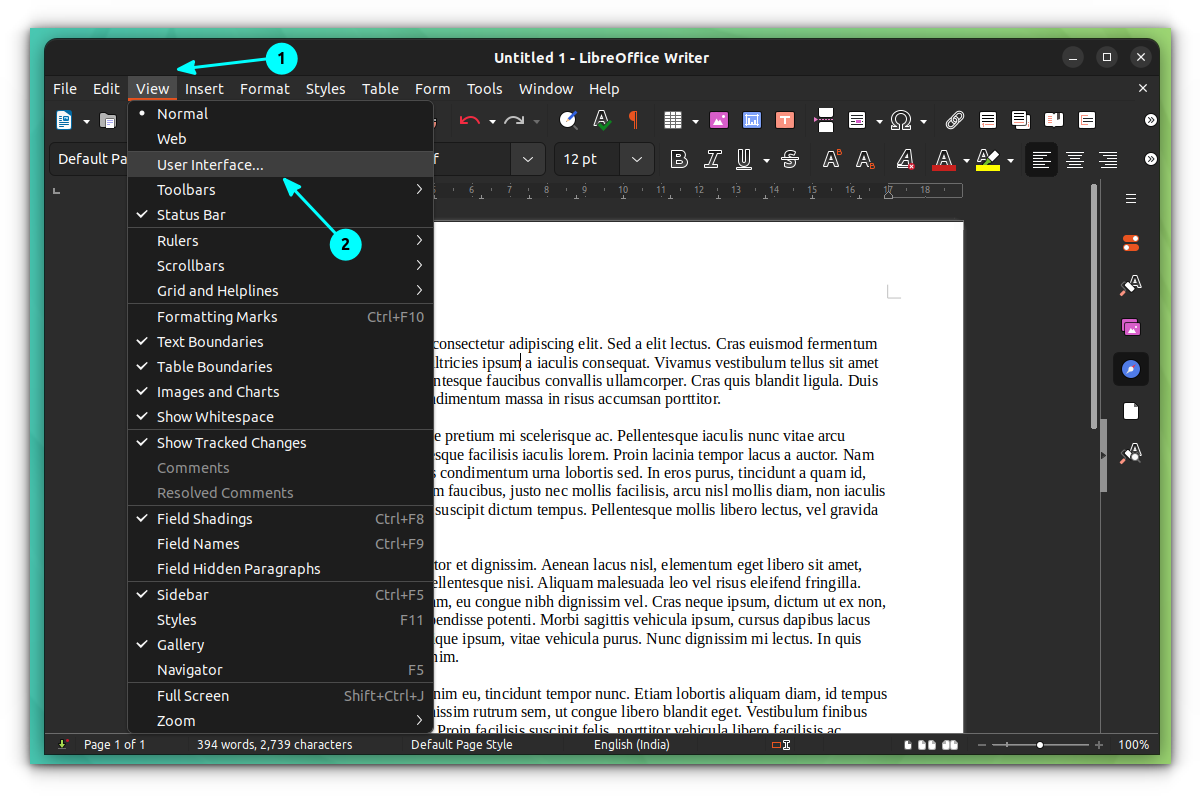Open sidebar settings hamburger menu
This screenshot has height=796, width=1201.
(x=1131, y=199)
